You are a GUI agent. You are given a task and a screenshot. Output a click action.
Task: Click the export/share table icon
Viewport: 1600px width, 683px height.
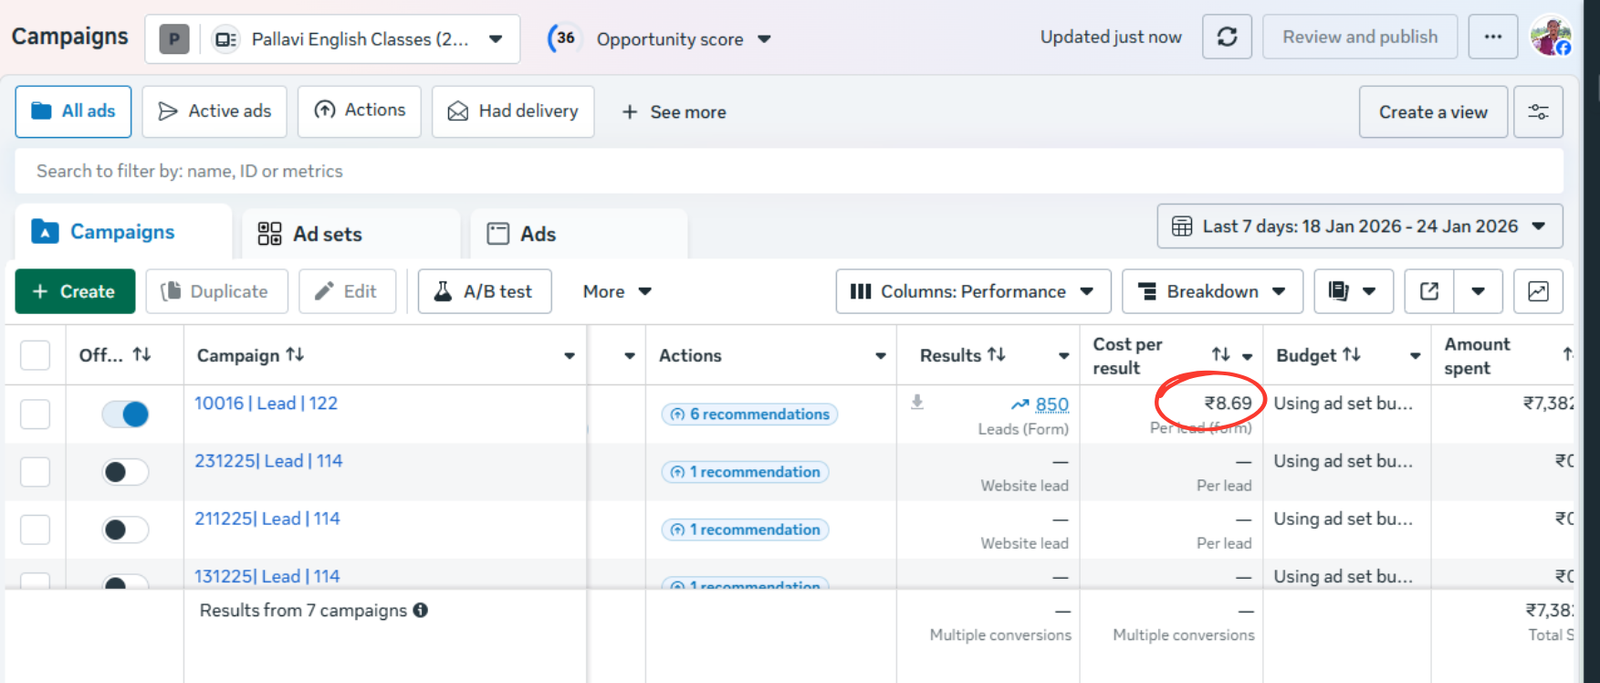1429,291
